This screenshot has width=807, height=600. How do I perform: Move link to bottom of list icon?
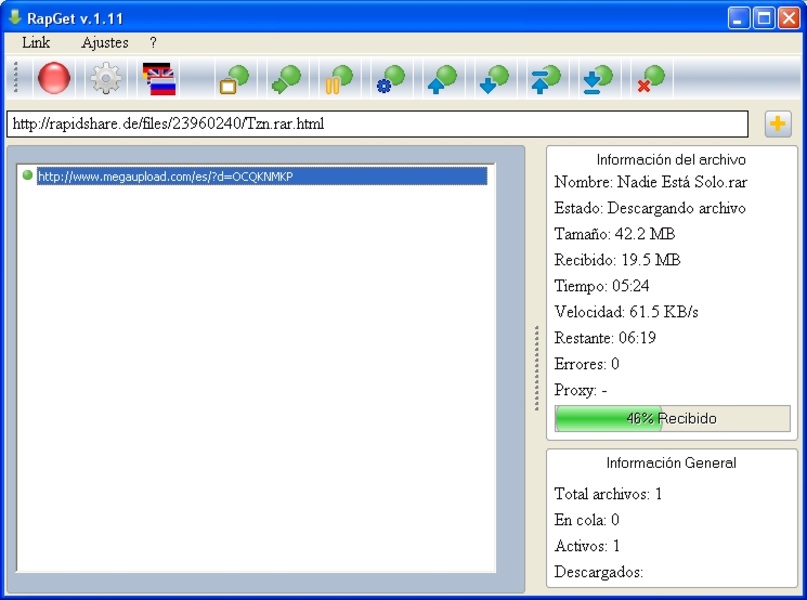[x=598, y=79]
